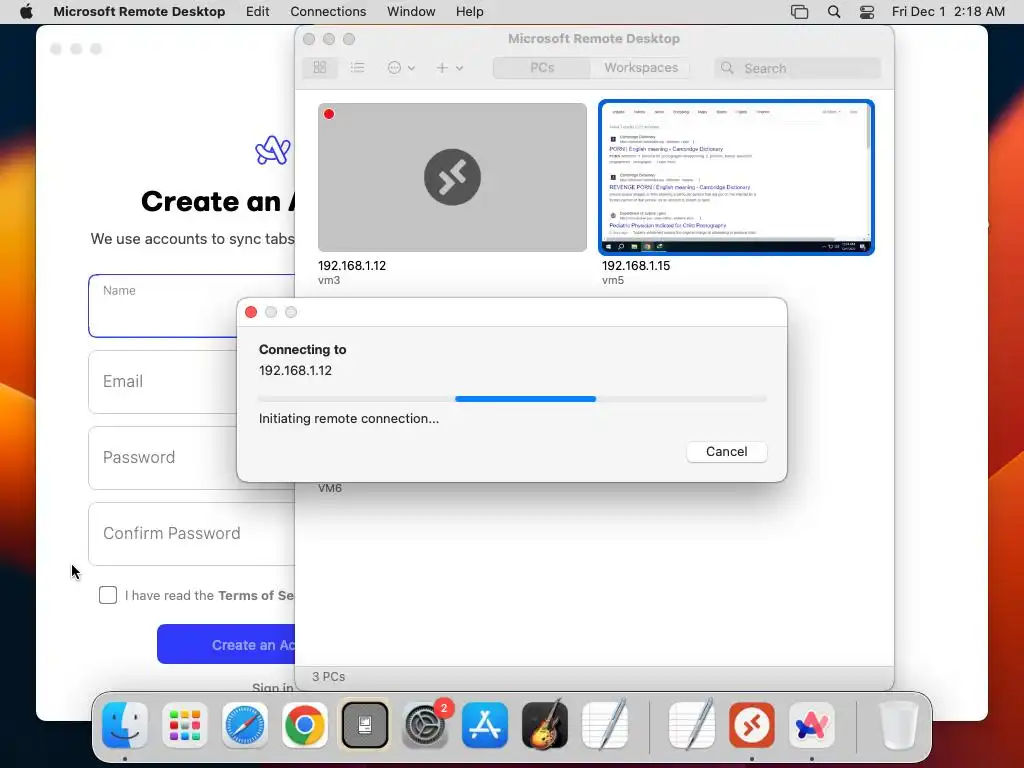Image resolution: width=1024 pixels, height=768 pixels.
Task: Open the Edit menu
Action: click(x=257, y=11)
